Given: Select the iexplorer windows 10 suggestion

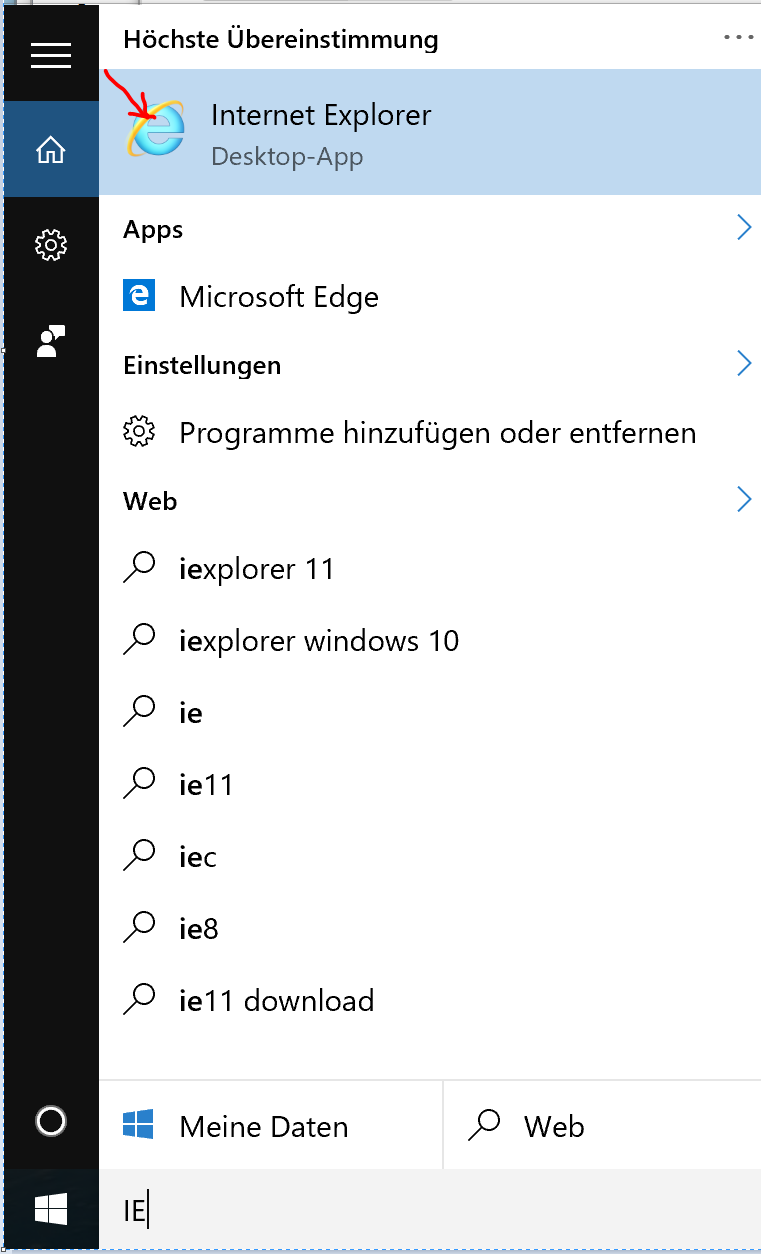Looking at the screenshot, I should (318, 641).
